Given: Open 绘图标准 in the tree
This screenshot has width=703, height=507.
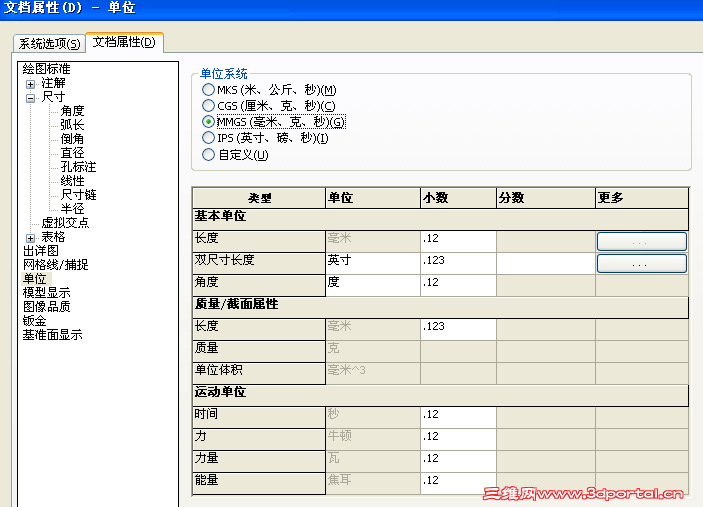Looking at the screenshot, I should coord(46,69).
